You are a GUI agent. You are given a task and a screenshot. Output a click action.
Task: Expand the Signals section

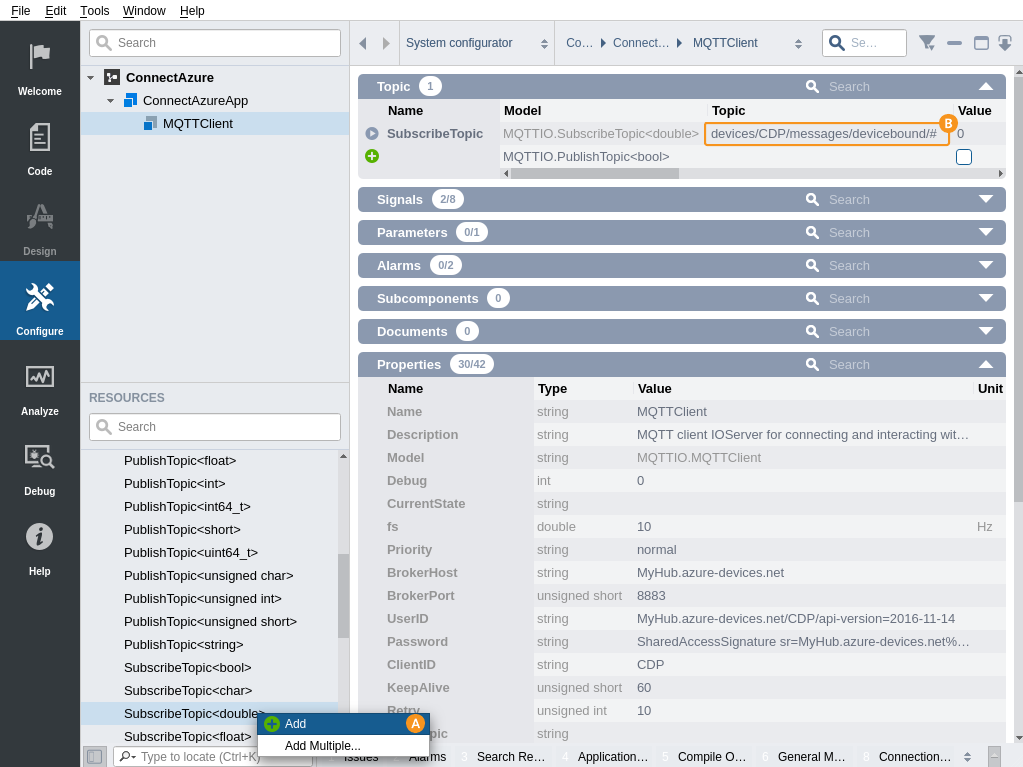pyautogui.click(x=985, y=199)
